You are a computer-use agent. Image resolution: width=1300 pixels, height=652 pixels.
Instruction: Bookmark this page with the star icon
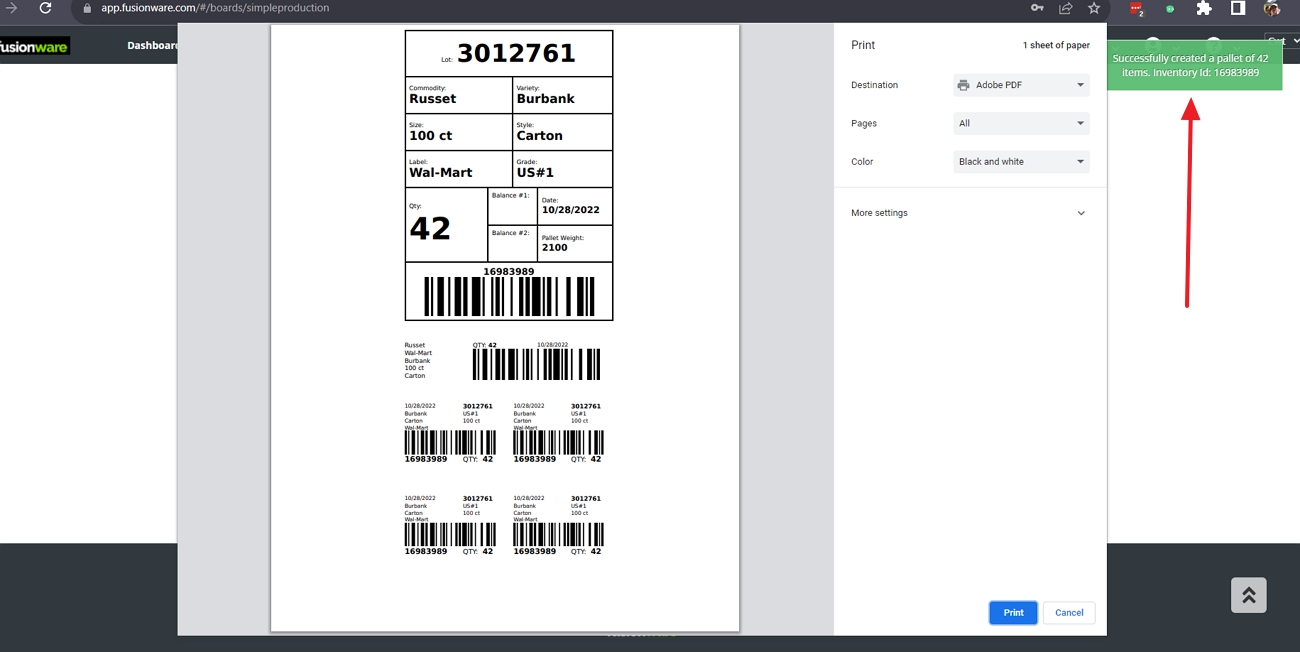(1094, 8)
